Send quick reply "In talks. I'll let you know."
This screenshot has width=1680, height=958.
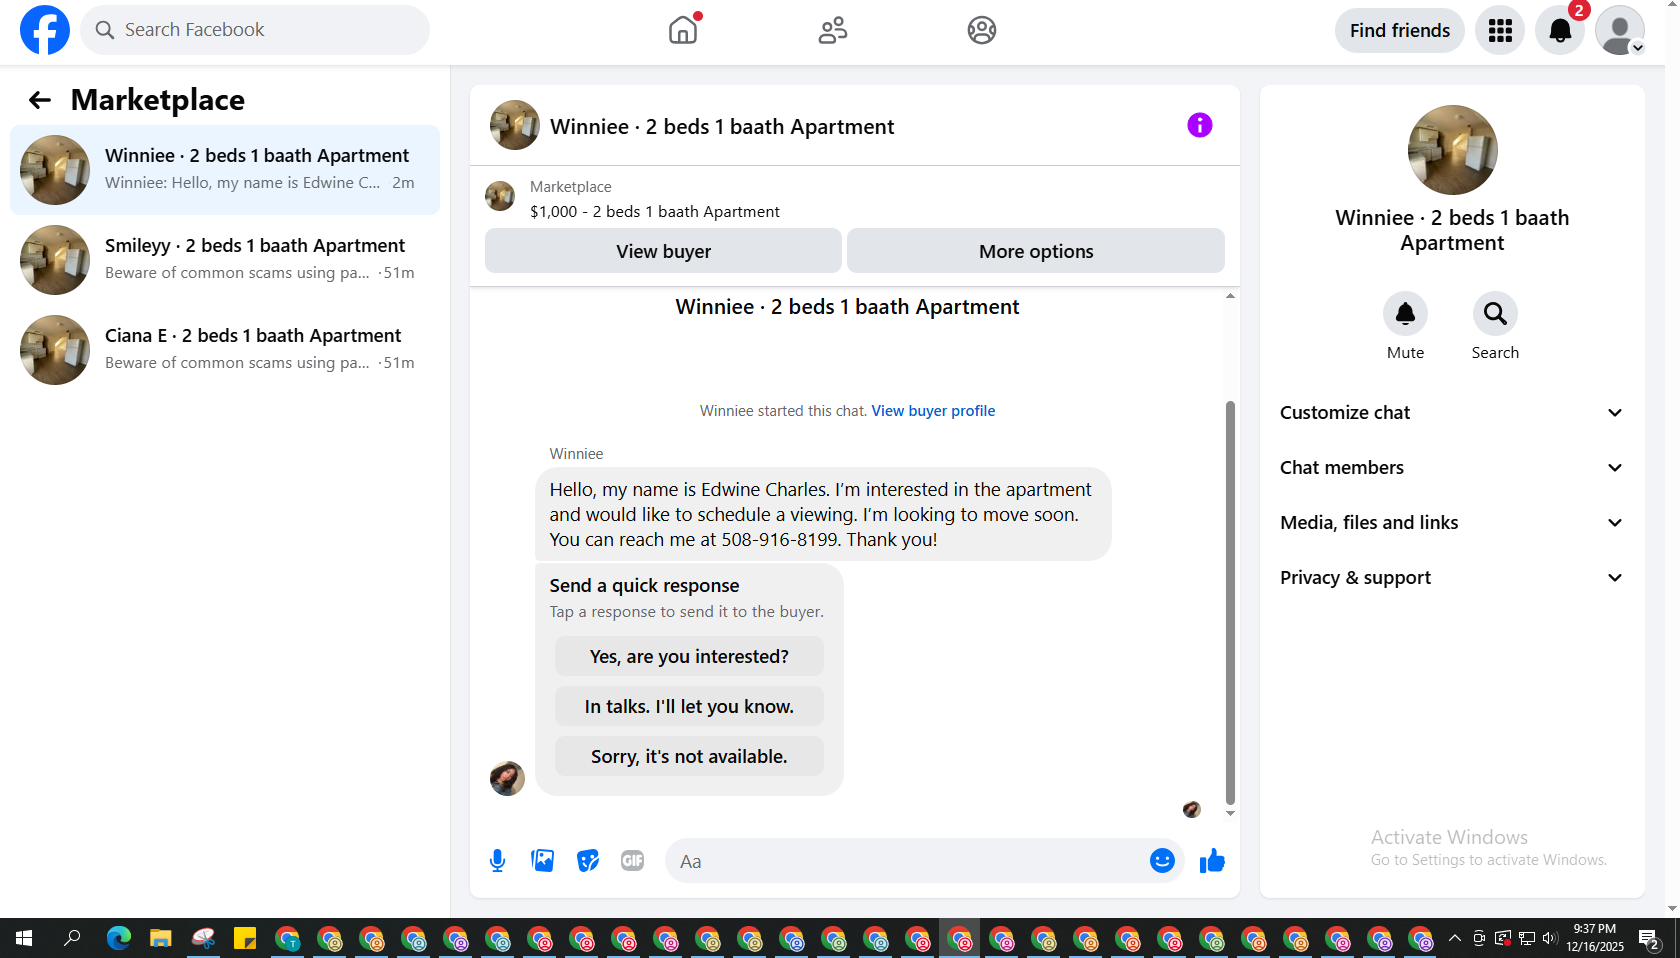(x=689, y=707)
